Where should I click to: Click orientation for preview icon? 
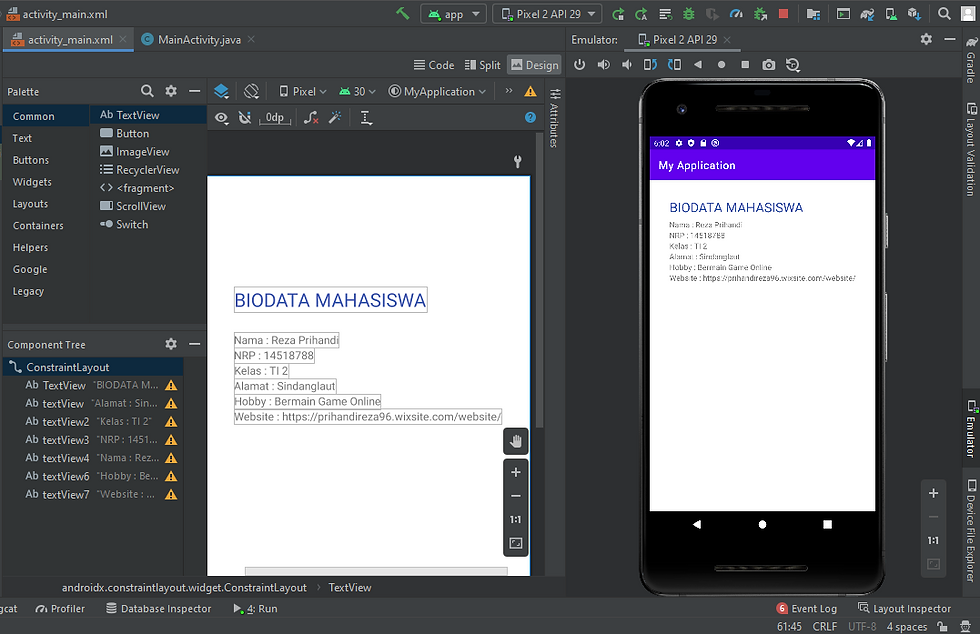251,91
